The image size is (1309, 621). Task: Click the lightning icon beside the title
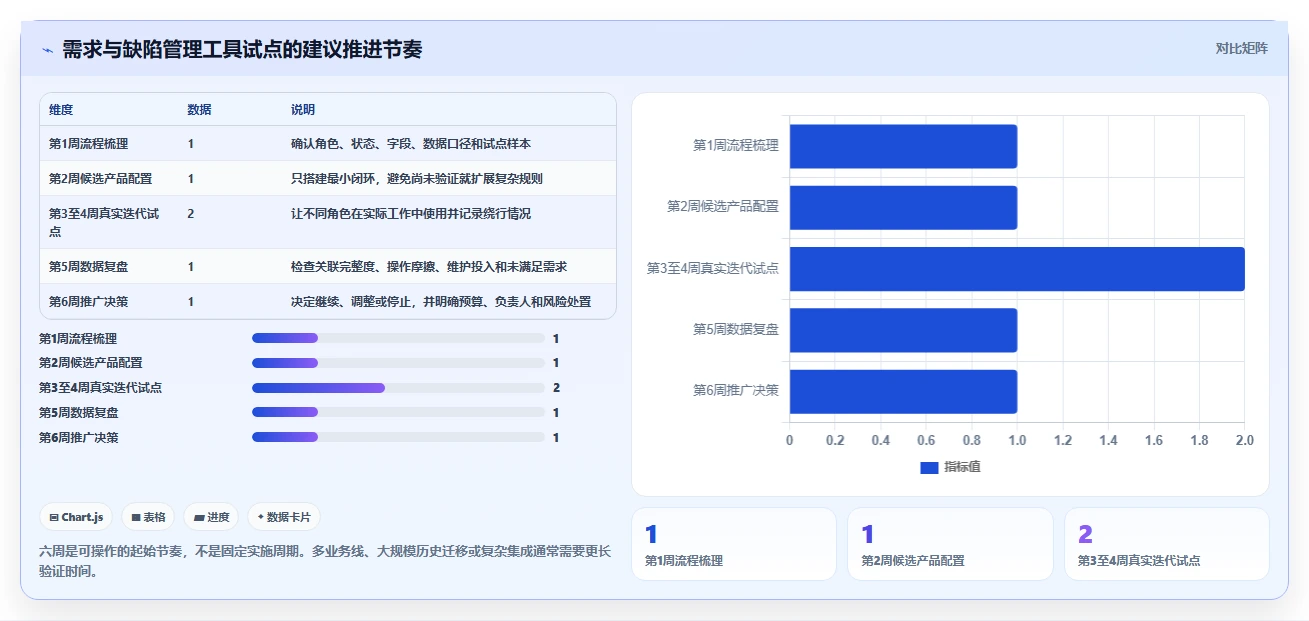click(x=47, y=50)
